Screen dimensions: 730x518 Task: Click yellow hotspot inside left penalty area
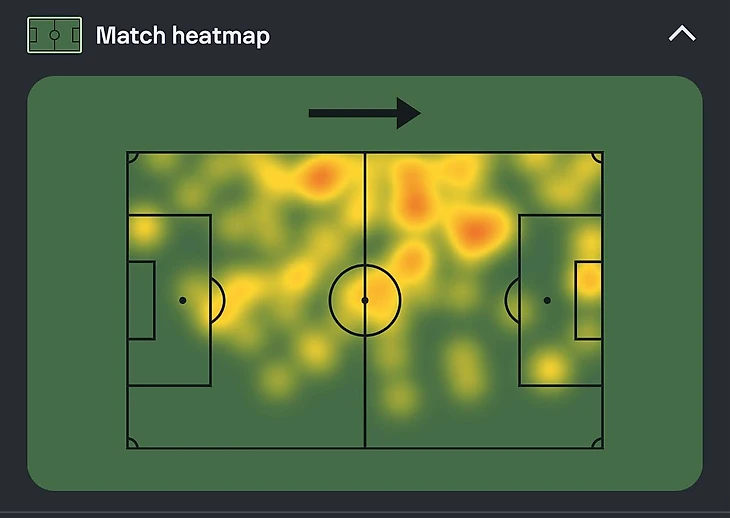pos(144,231)
